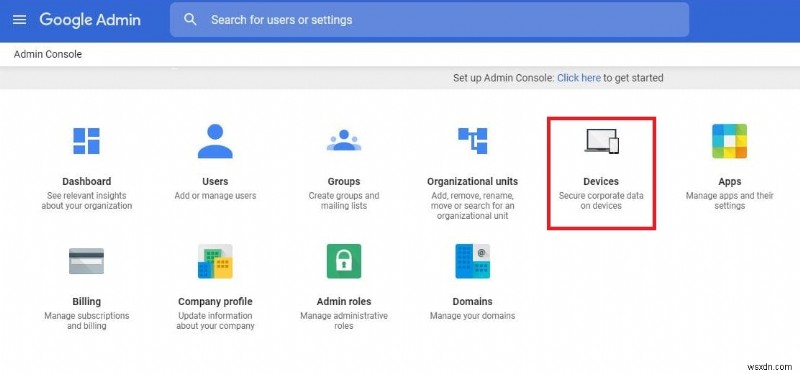Click 'Manage administrative roles' description
Viewport: 800px width, 374px height.
344,321
